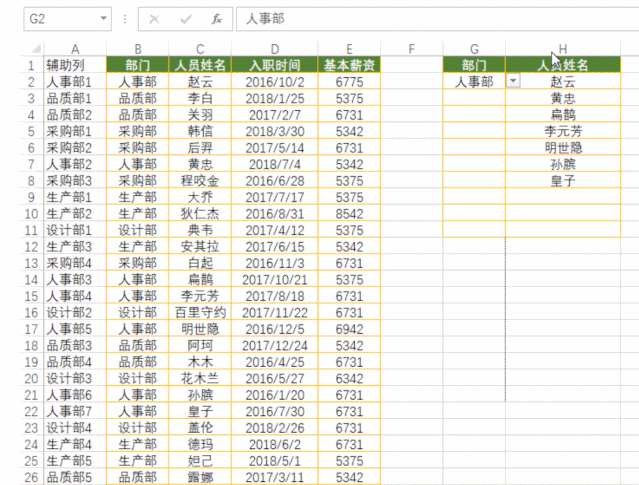The width and height of the screenshot is (639, 485).
Task: Click 赵云 in column H results
Action: (x=563, y=82)
